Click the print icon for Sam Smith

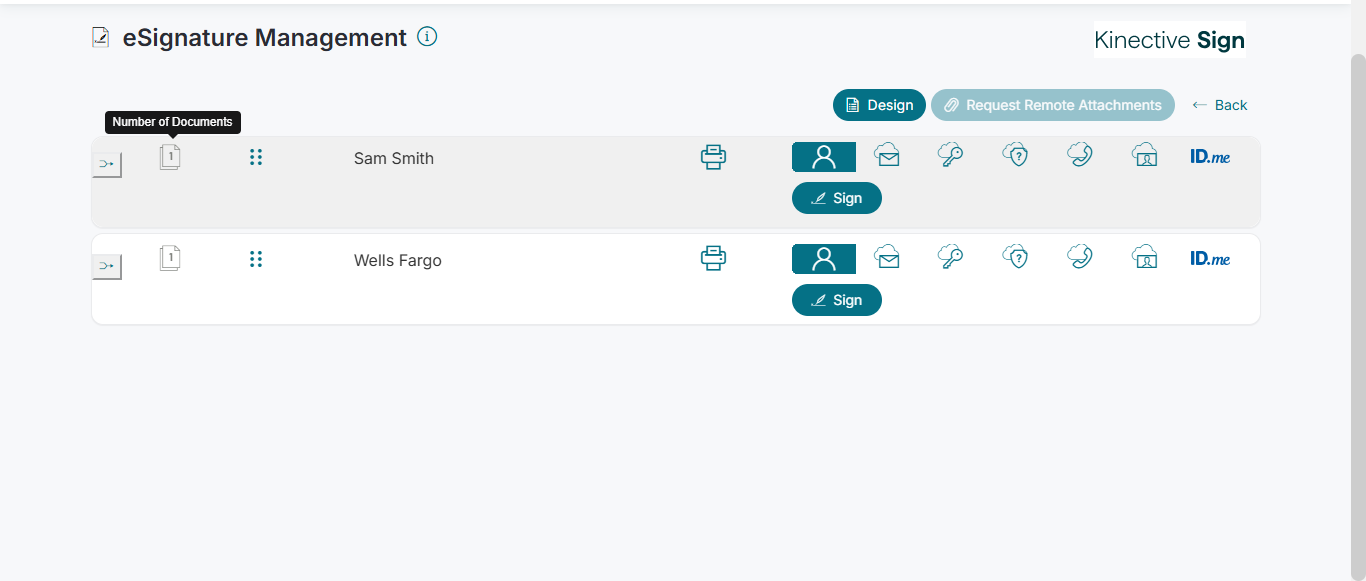pos(713,157)
